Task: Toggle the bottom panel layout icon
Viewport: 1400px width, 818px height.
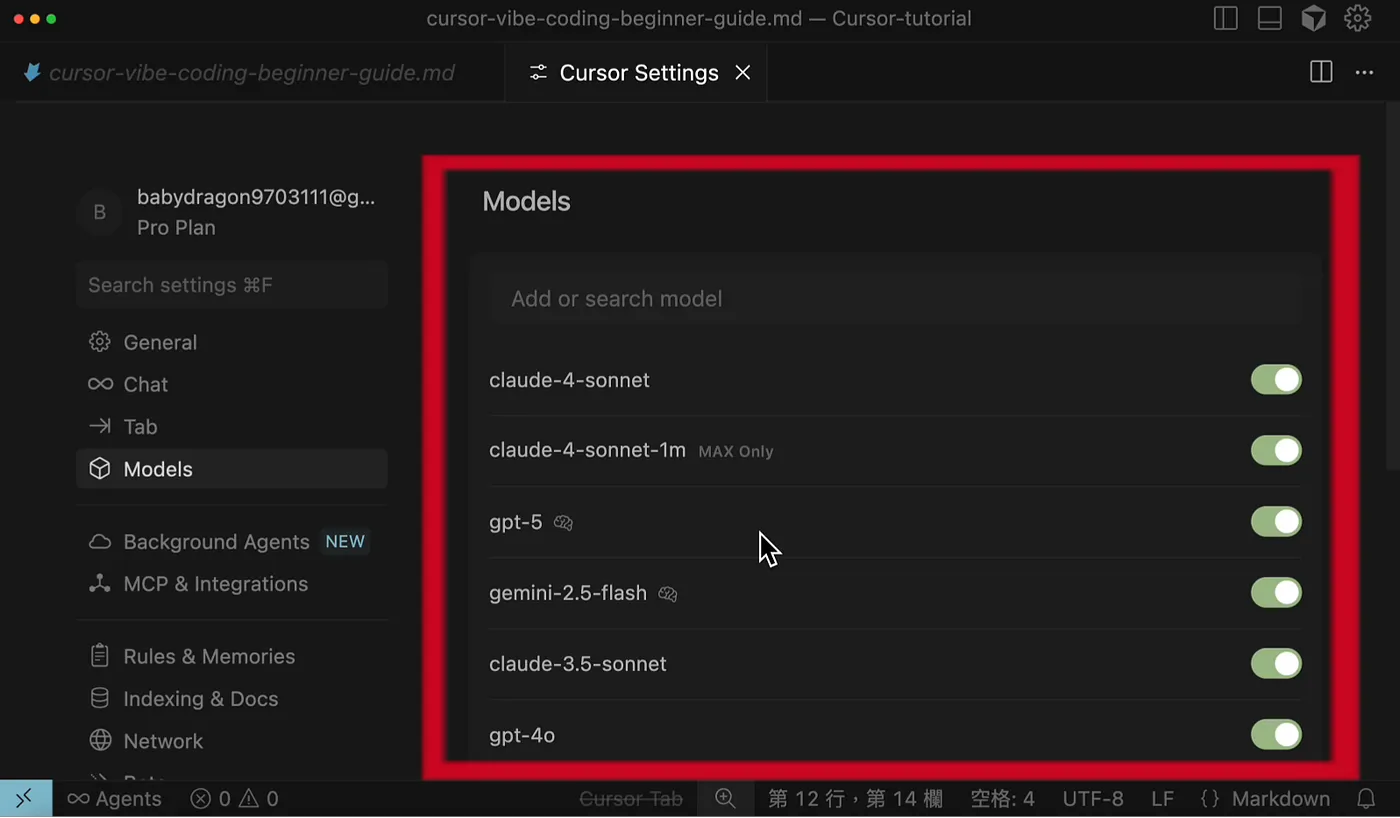Action: (x=1269, y=19)
